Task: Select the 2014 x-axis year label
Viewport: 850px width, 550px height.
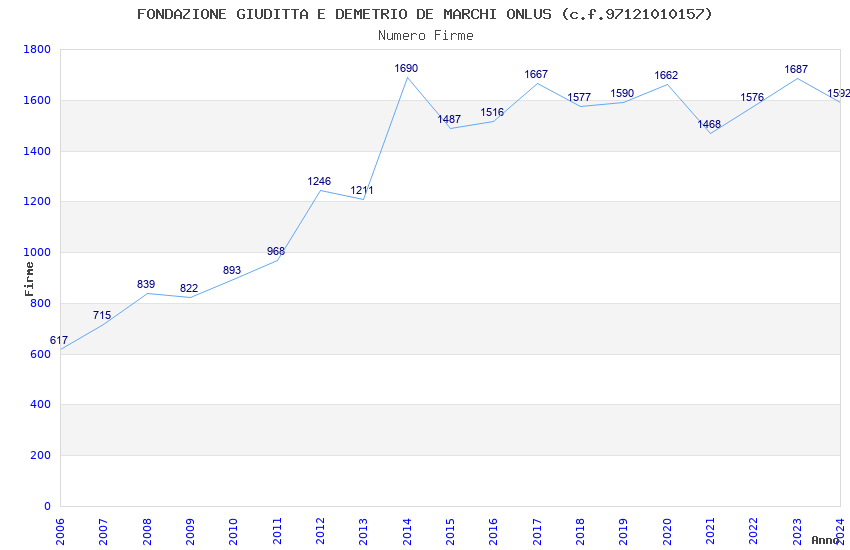Action: coord(407,532)
